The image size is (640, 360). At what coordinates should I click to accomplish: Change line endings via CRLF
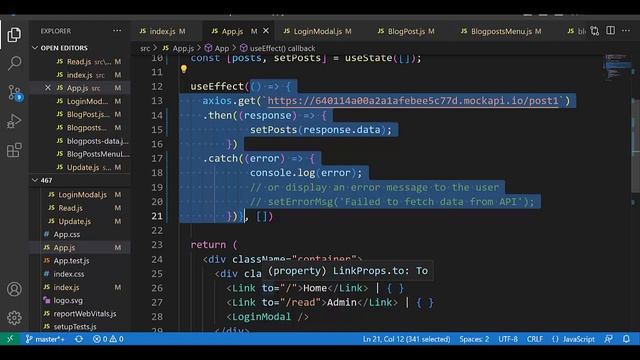[x=534, y=339]
